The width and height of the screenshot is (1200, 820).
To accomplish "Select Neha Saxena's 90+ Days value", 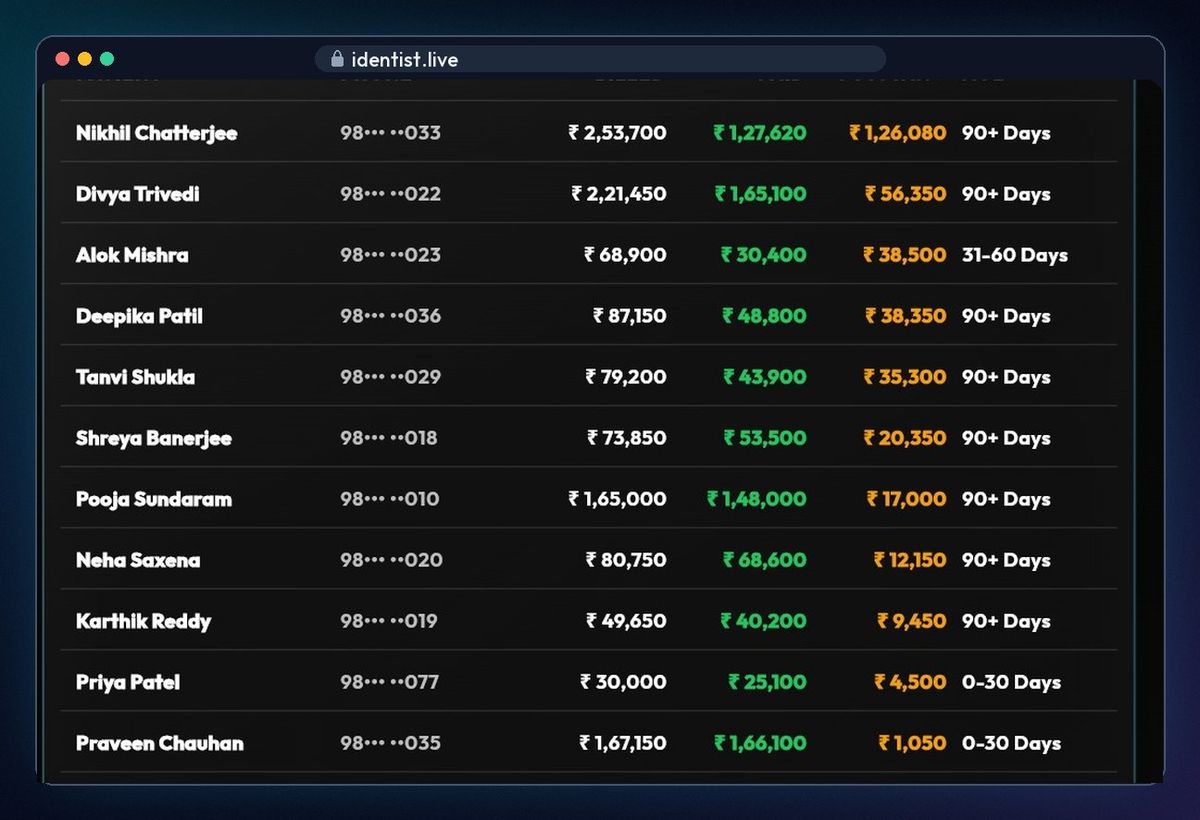I will [x=1006, y=560].
